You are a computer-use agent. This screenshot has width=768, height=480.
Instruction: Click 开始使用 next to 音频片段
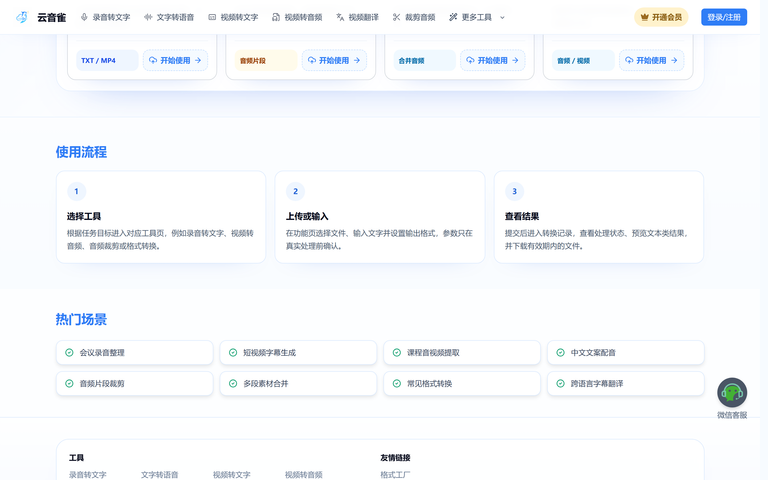tap(334, 60)
